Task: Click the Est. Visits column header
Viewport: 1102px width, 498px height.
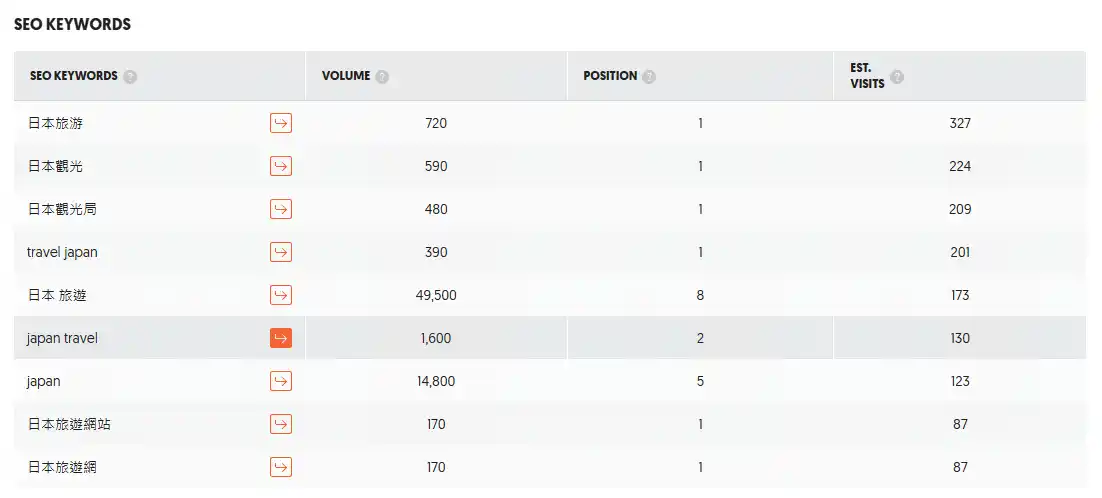Action: (867, 76)
